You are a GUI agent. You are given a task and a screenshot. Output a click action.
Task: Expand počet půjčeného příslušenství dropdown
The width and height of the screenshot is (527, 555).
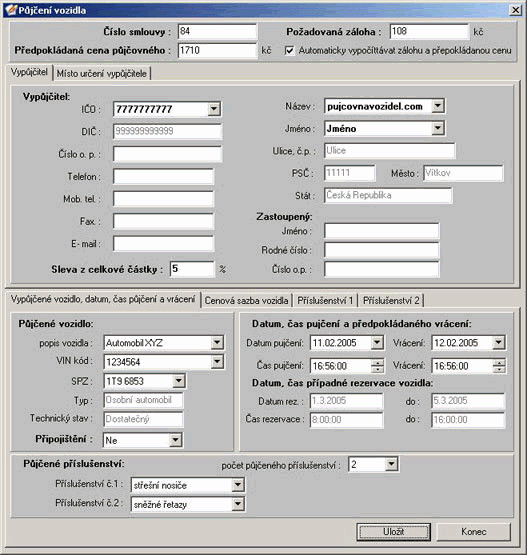point(391,464)
